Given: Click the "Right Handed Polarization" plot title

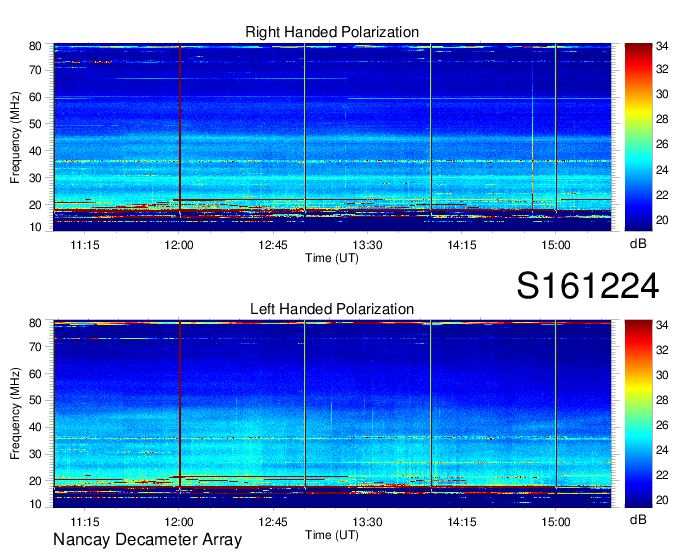Looking at the screenshot, I should 332,32.
